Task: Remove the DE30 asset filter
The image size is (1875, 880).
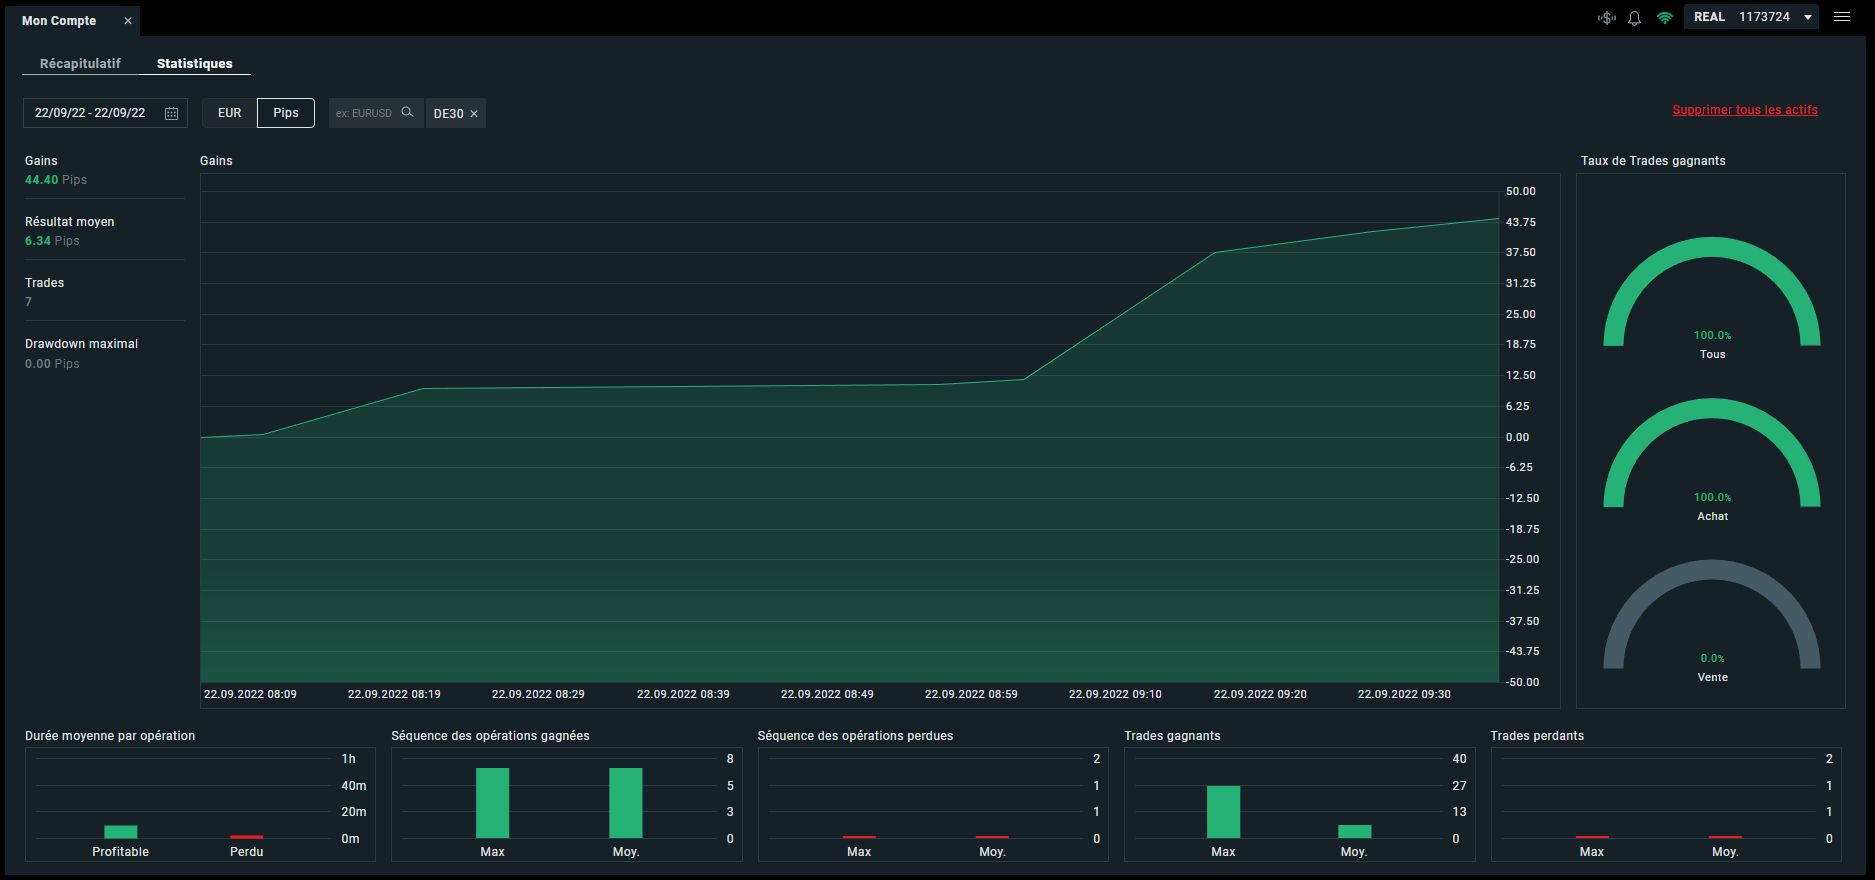Action: click(474, 114)
